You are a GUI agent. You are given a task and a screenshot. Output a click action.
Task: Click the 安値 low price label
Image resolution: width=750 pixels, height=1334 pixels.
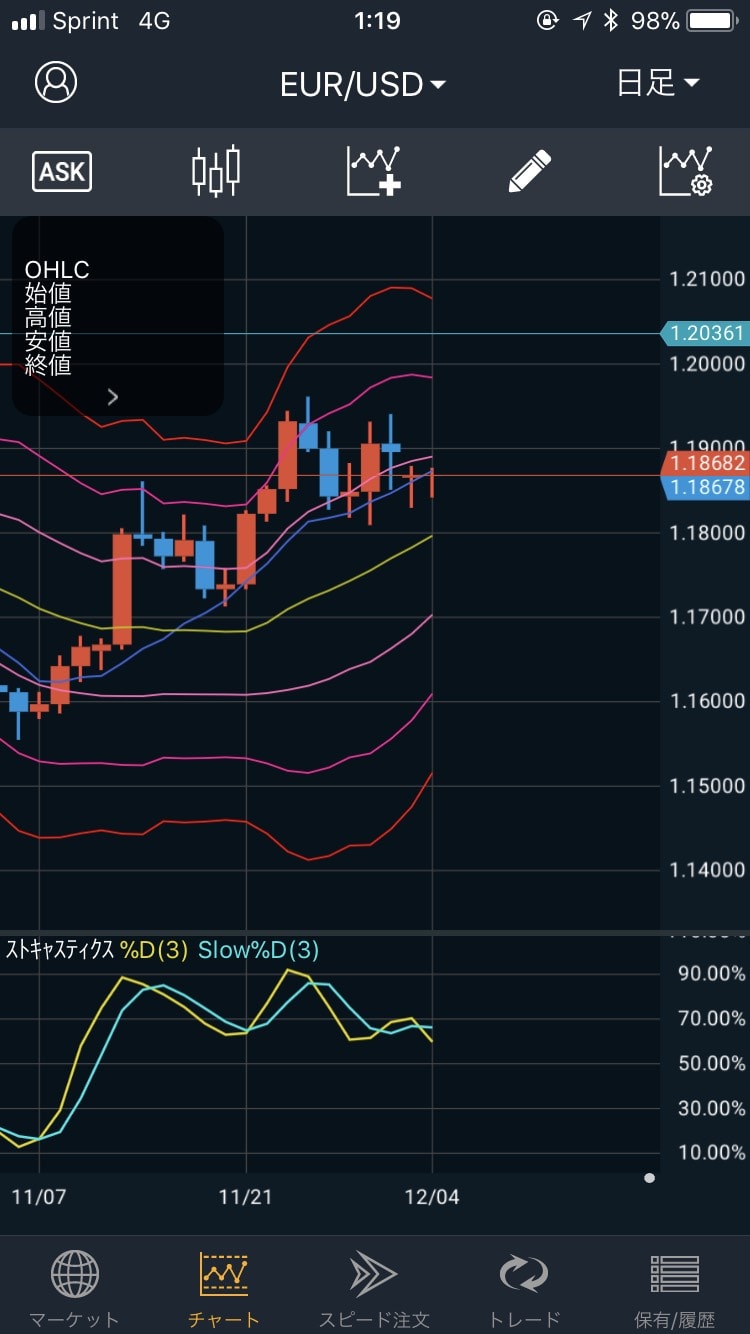tap(48, 341)
